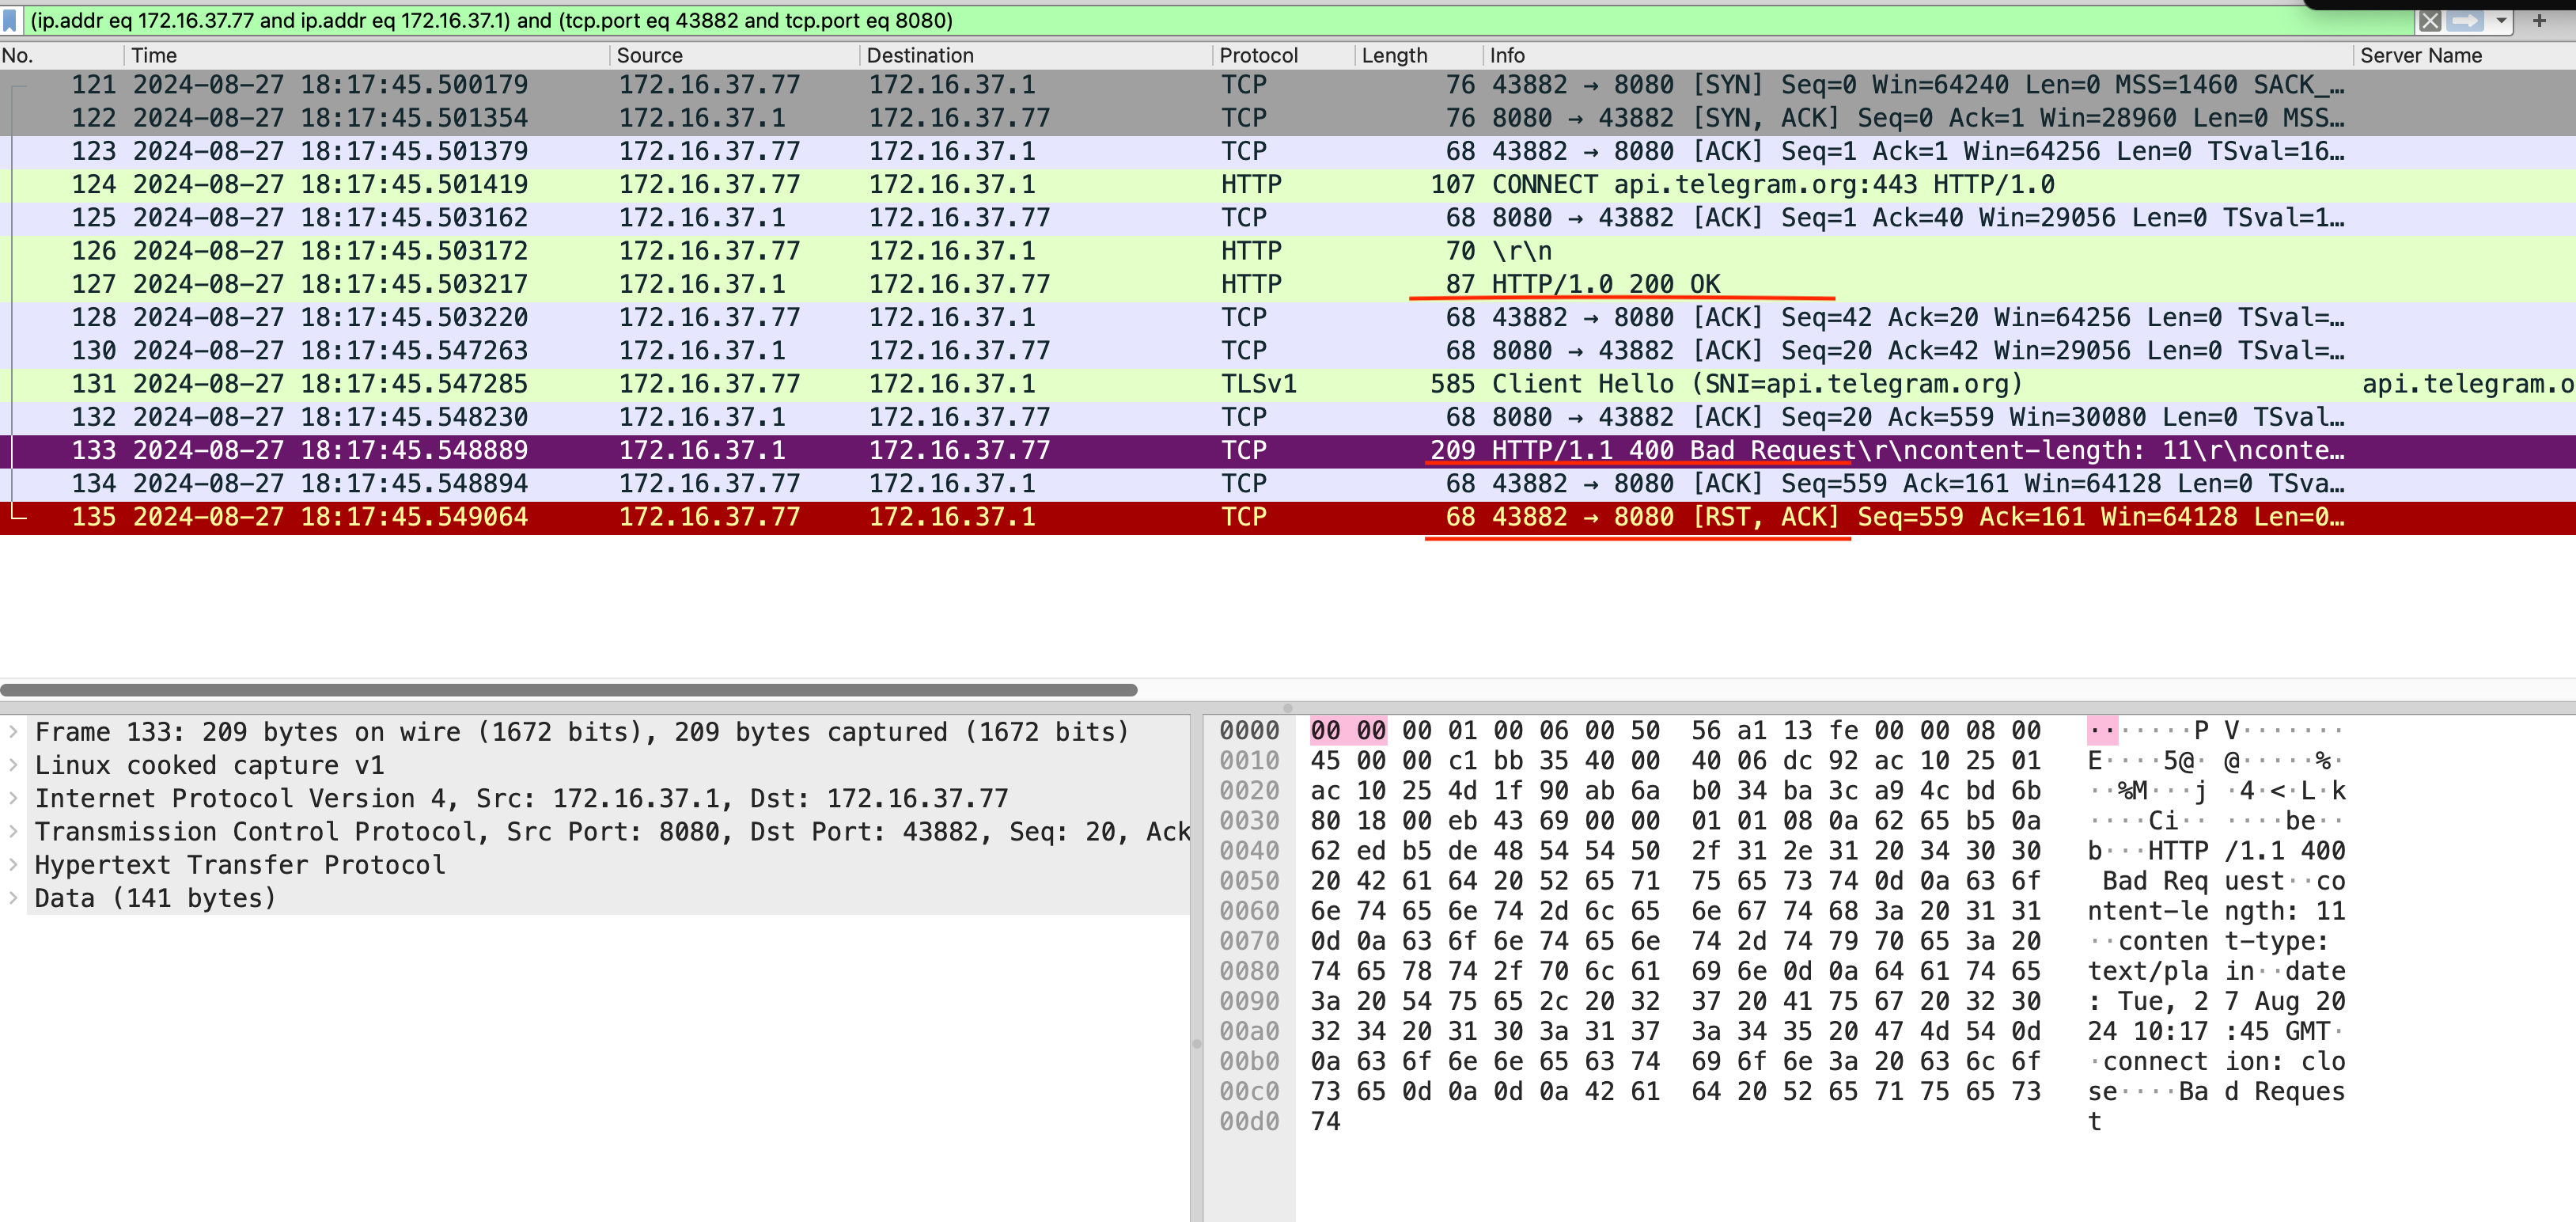
Task: Click inside the display filter input field
Action: pyautogui.click(x=1200, y=20)
